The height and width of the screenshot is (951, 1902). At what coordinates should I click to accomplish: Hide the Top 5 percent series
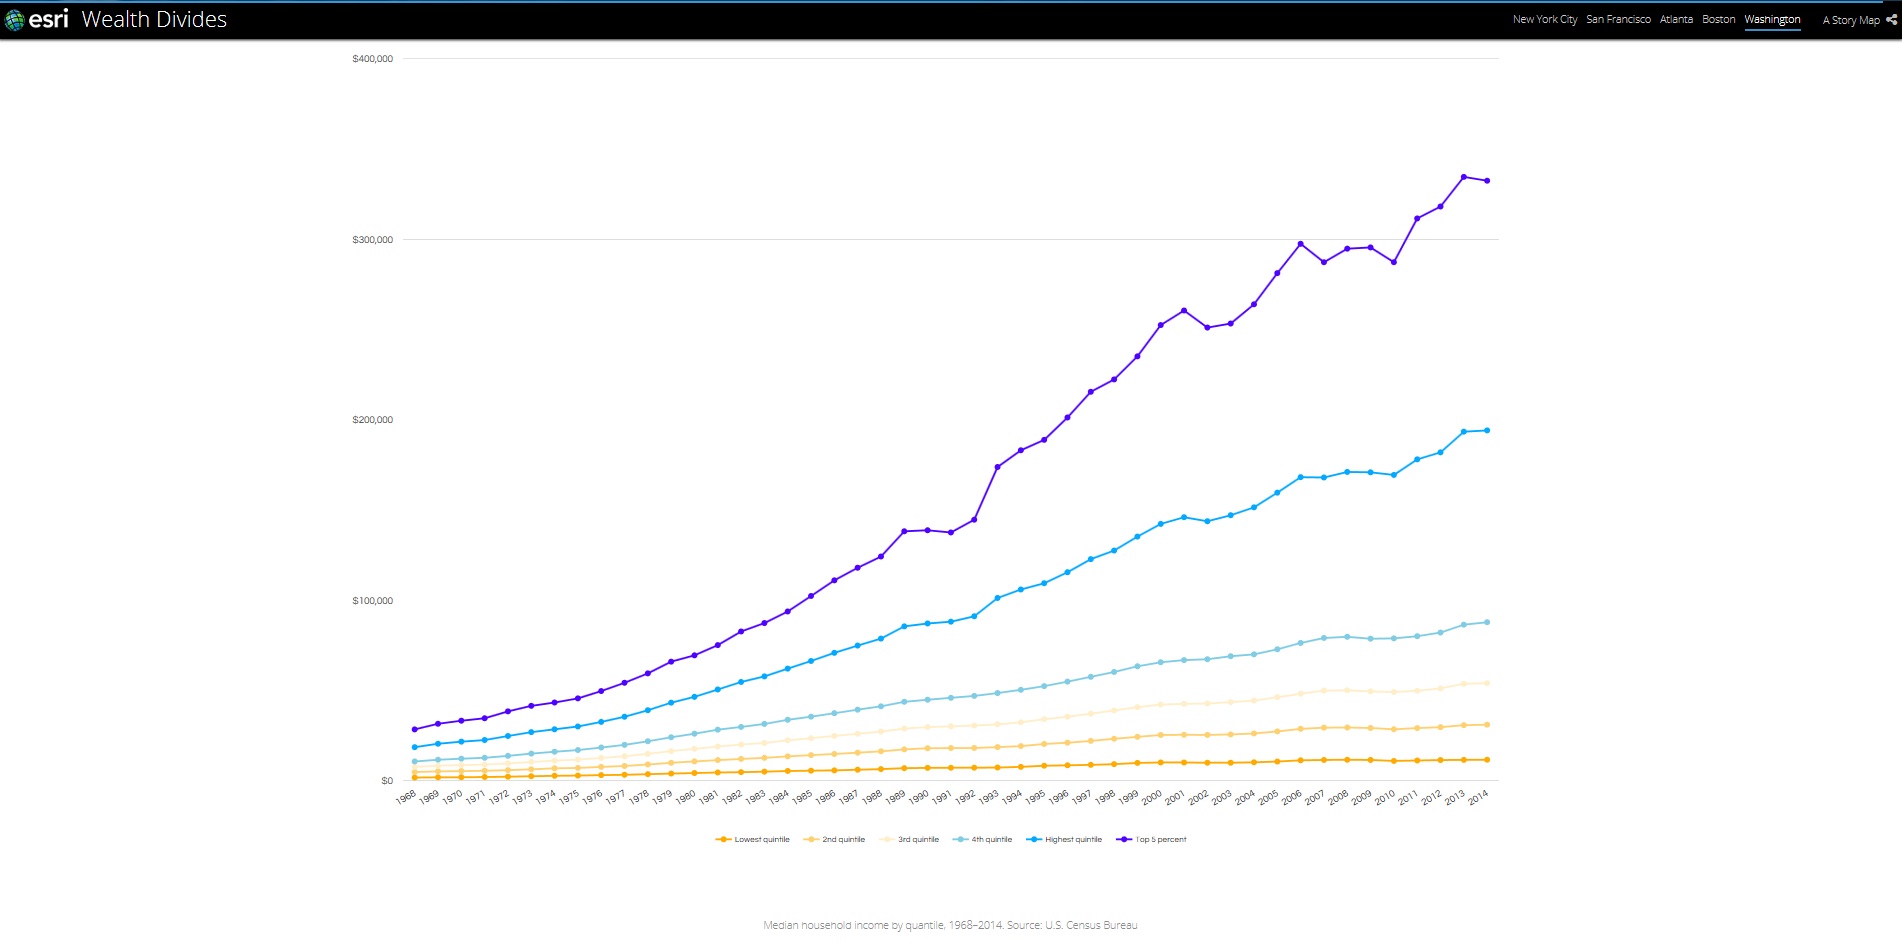click(1161, 840)
